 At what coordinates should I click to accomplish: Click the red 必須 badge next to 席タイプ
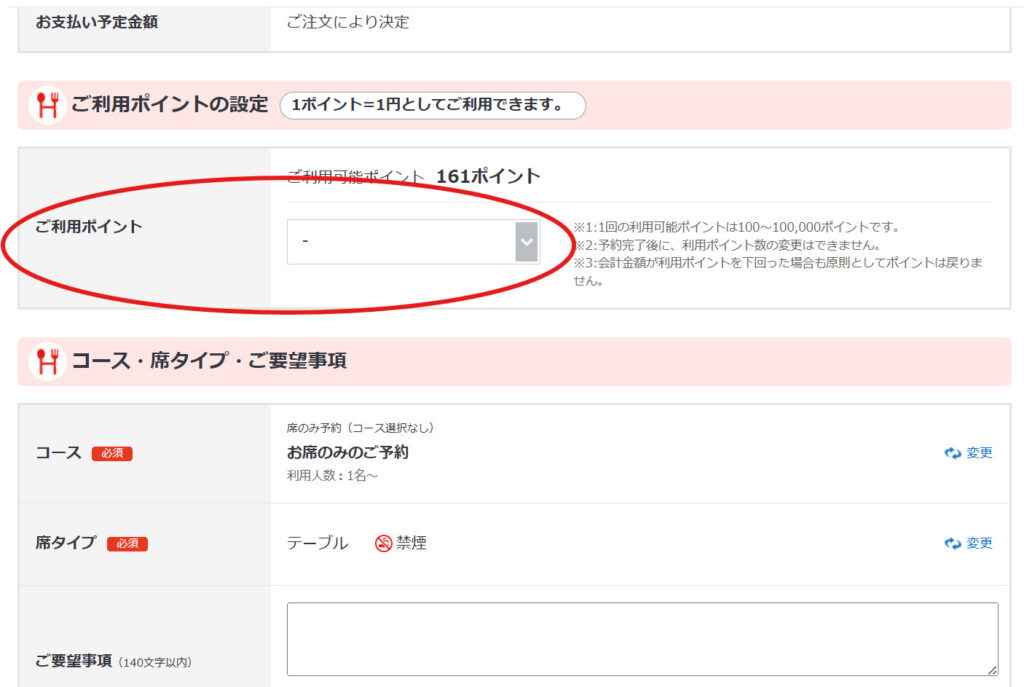127,544
